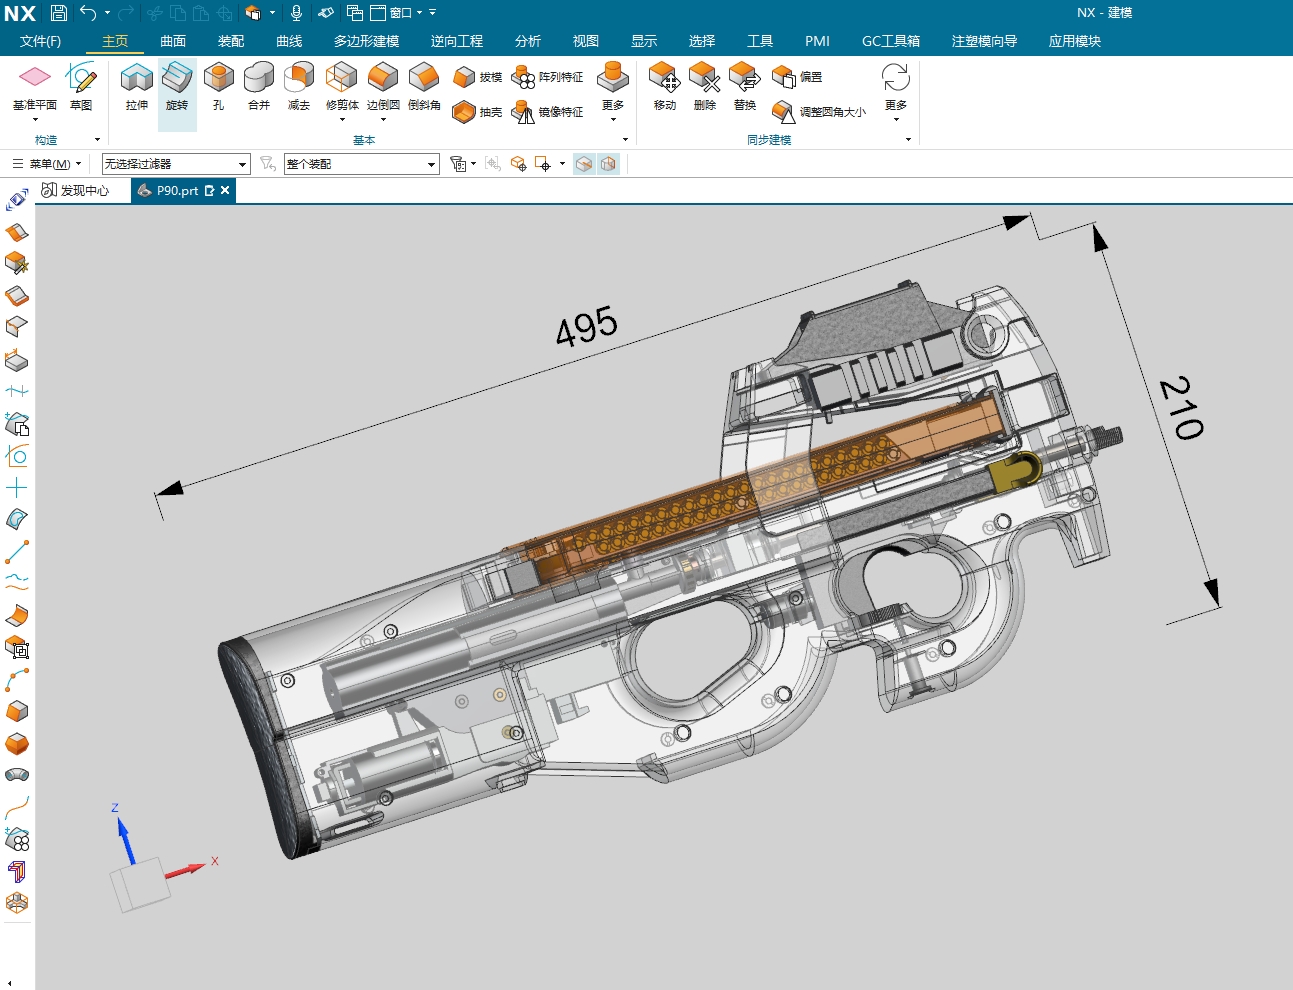Click the 210 dimension text in viewport
Image resolution: width=1293 pixels, height=990 pixels.
point(1182,407)
